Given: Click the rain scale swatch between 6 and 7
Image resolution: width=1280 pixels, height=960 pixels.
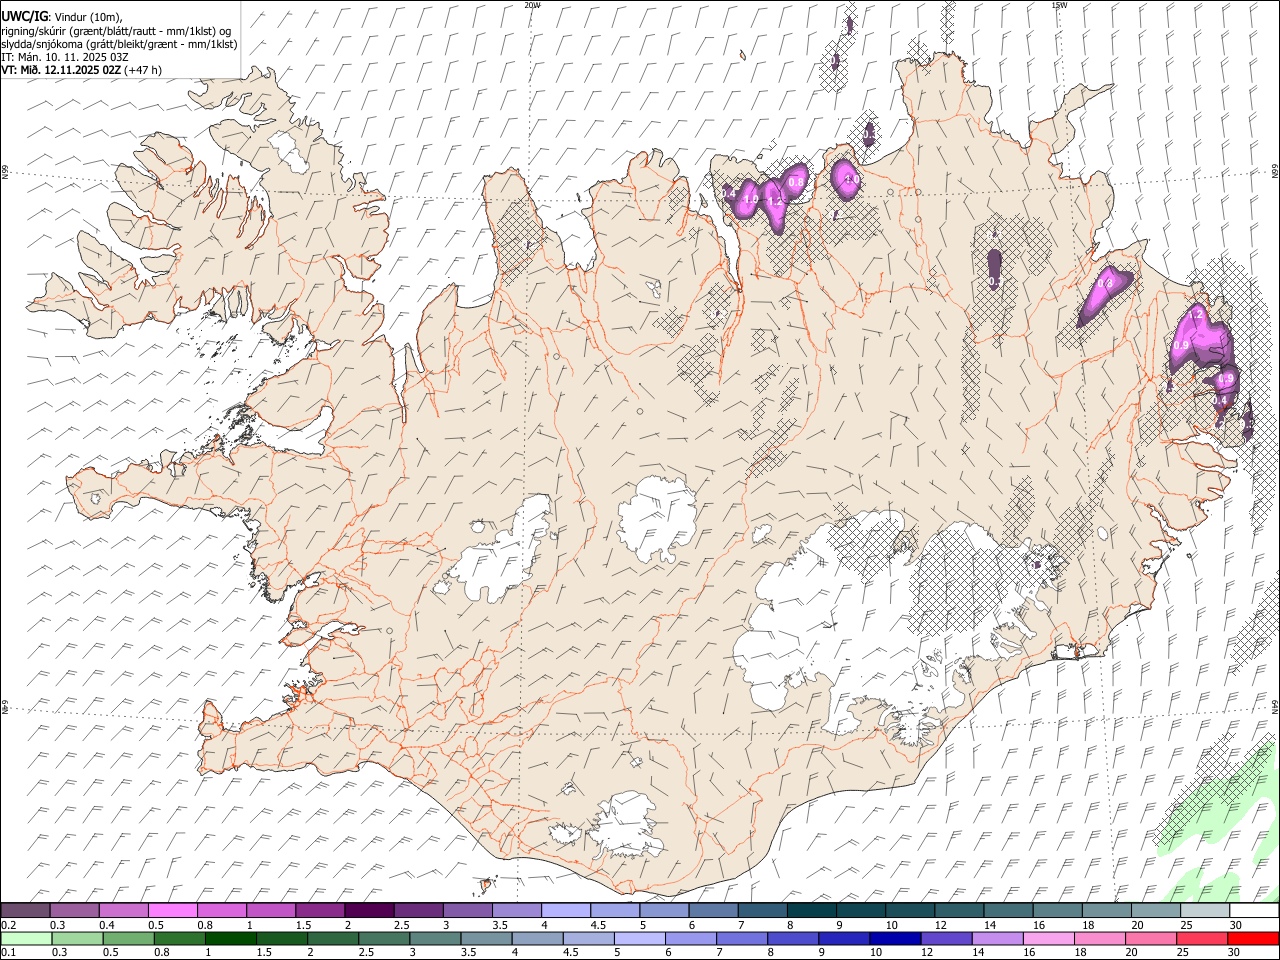Looking at the screenshot, I should (x=691, y=938).
